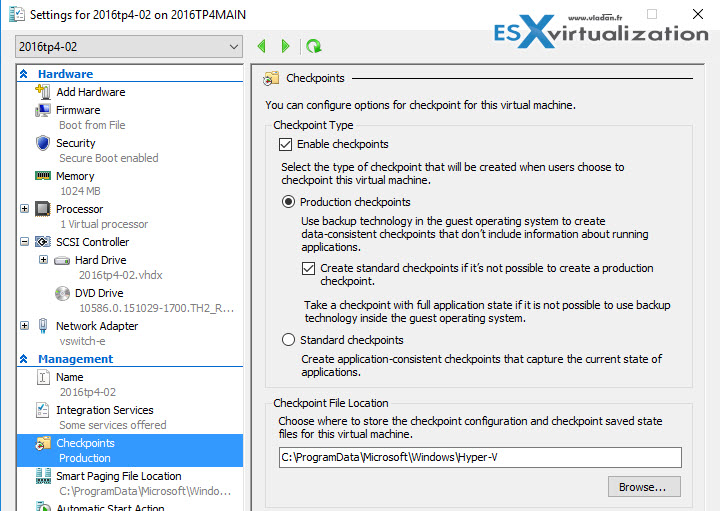The height and width of the screenshot is (511, 720).
Task: Click the Firmware monitor icon
Action: (43, 110)
